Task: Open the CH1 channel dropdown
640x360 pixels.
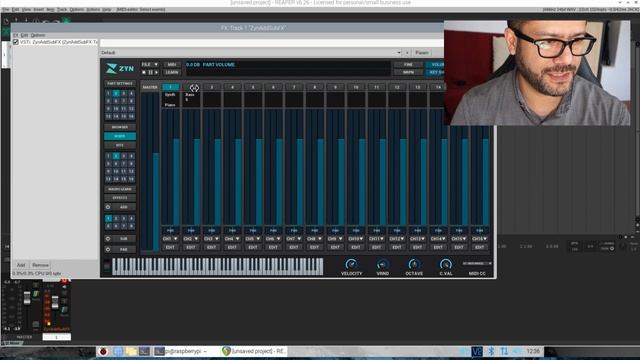Action: (x=170, y=238)
